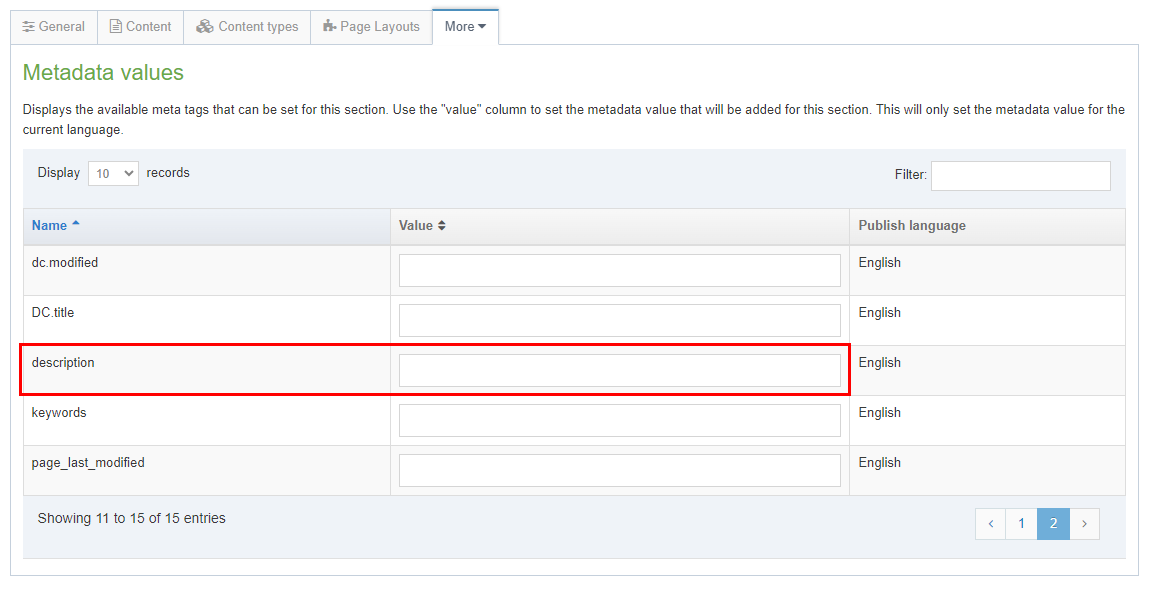Click the Page Layouts puzzle icon
This screenshot has width=1149, height=589.
tap(330, 26)
